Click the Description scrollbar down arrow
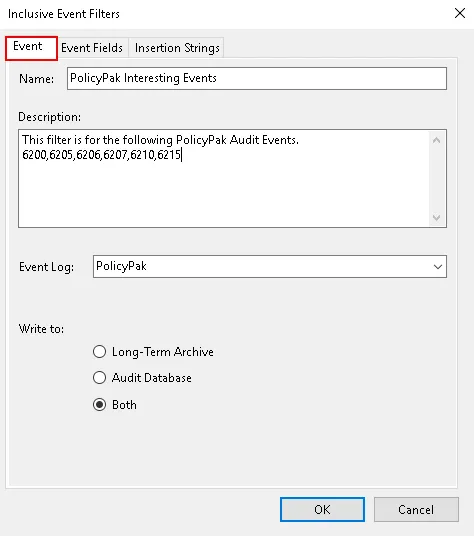 coord(436,217)
